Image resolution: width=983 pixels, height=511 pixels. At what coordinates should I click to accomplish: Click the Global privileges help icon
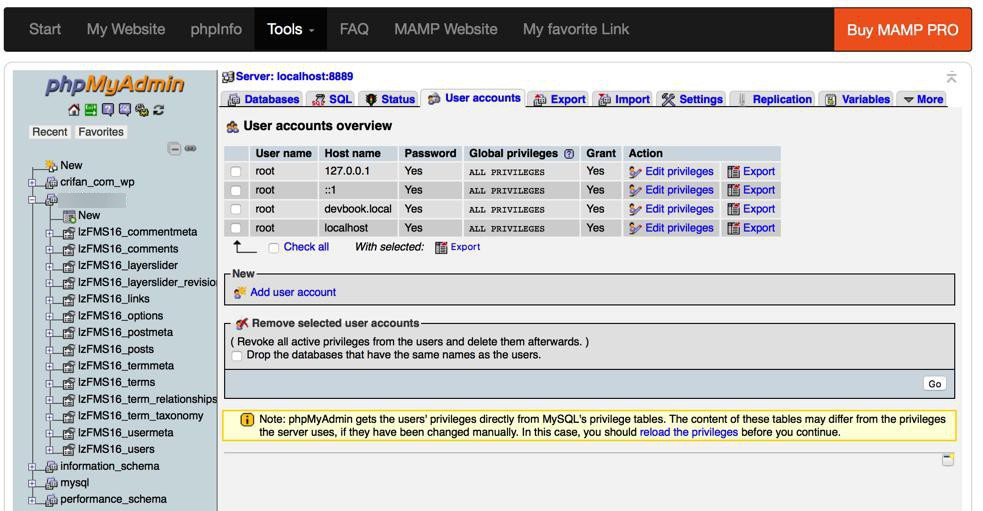click(569, 154)
